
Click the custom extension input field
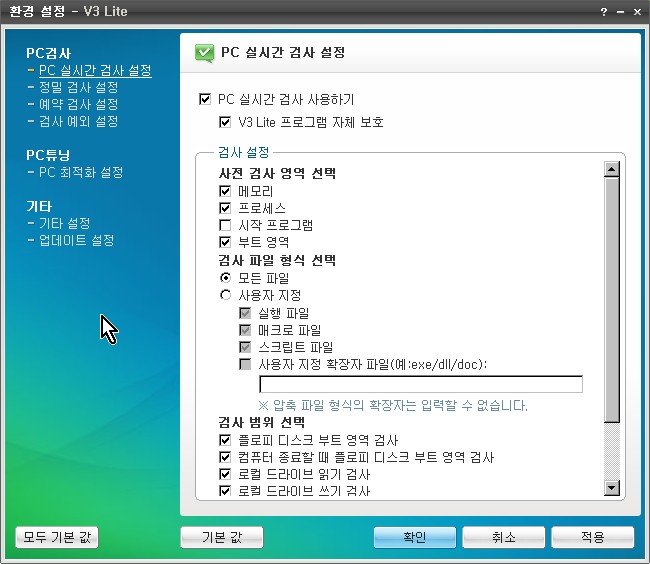[x=421, y=384]
